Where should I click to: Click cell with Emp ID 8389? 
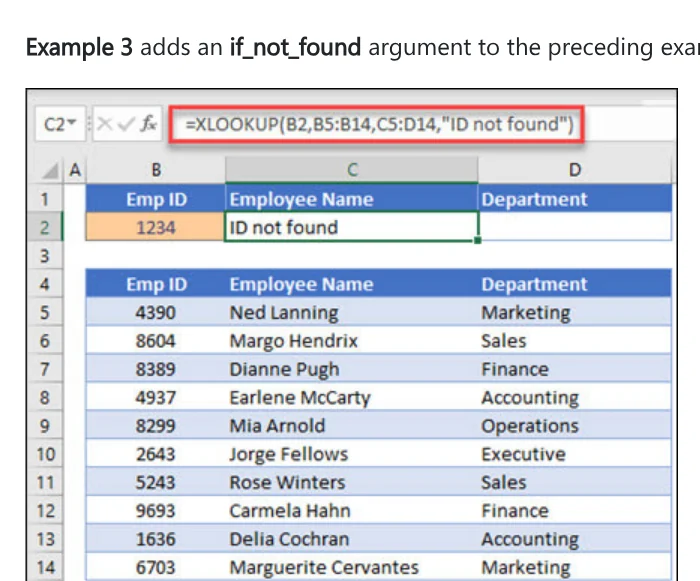click(x=155, y=369)
